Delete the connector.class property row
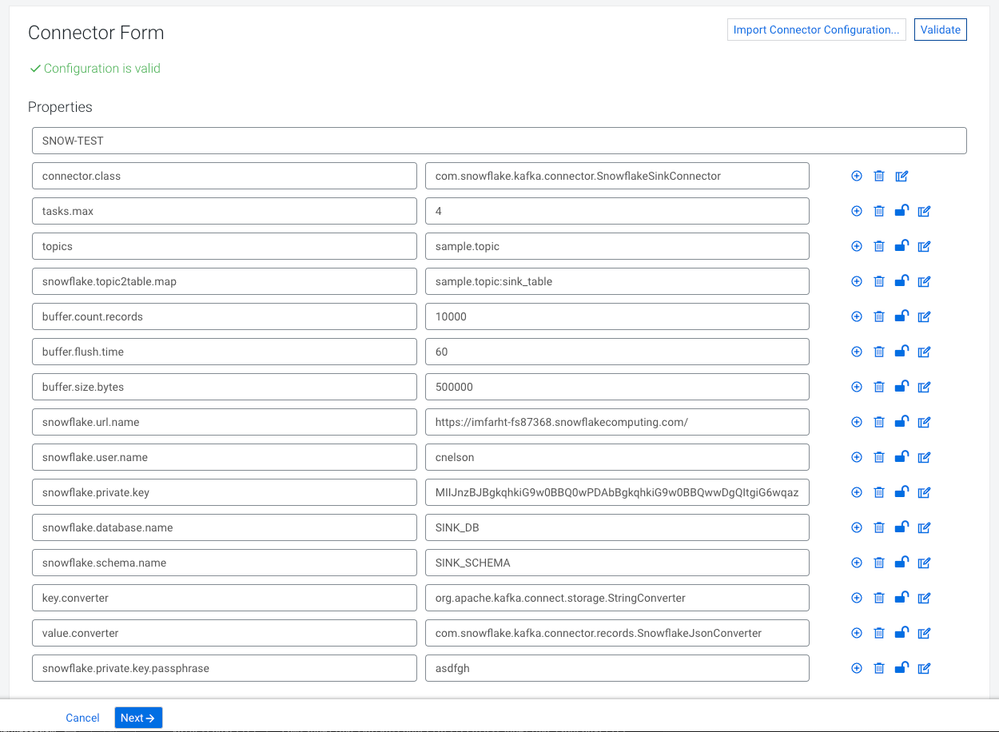Viewport: 999px width, 732px height. tap(879, 176)
